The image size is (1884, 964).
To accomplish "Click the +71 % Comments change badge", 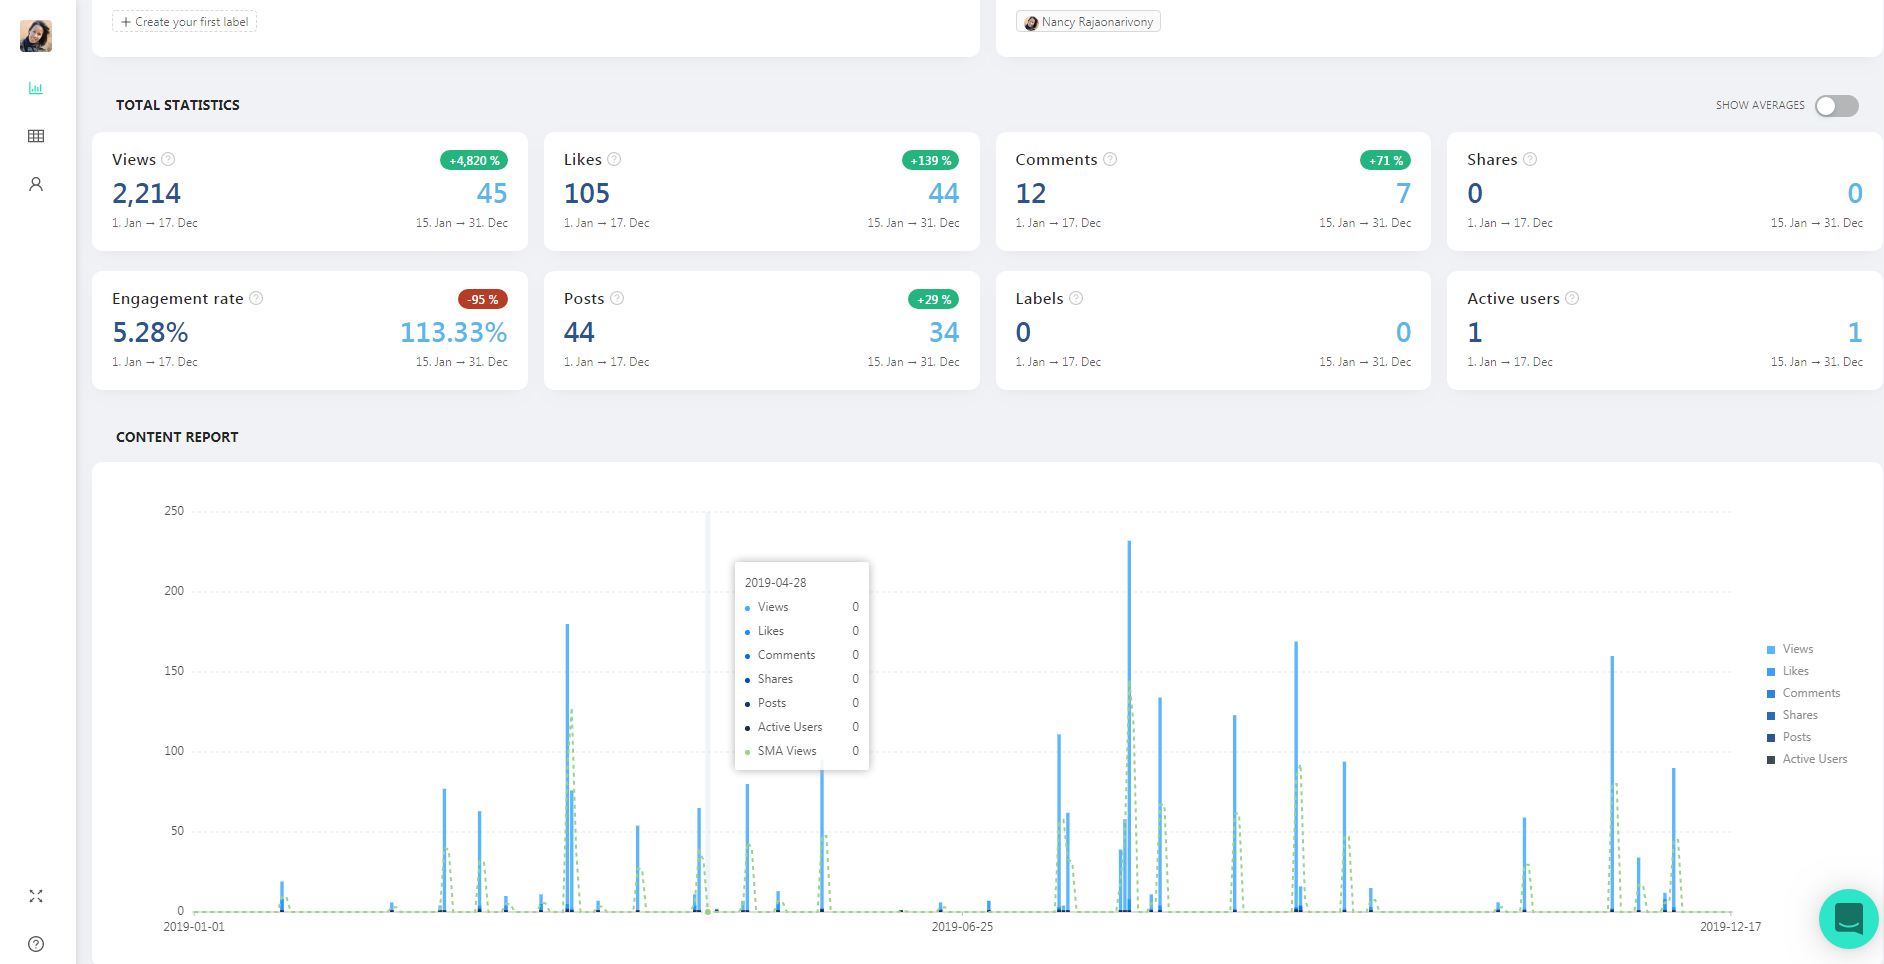I will (1386, 160).
